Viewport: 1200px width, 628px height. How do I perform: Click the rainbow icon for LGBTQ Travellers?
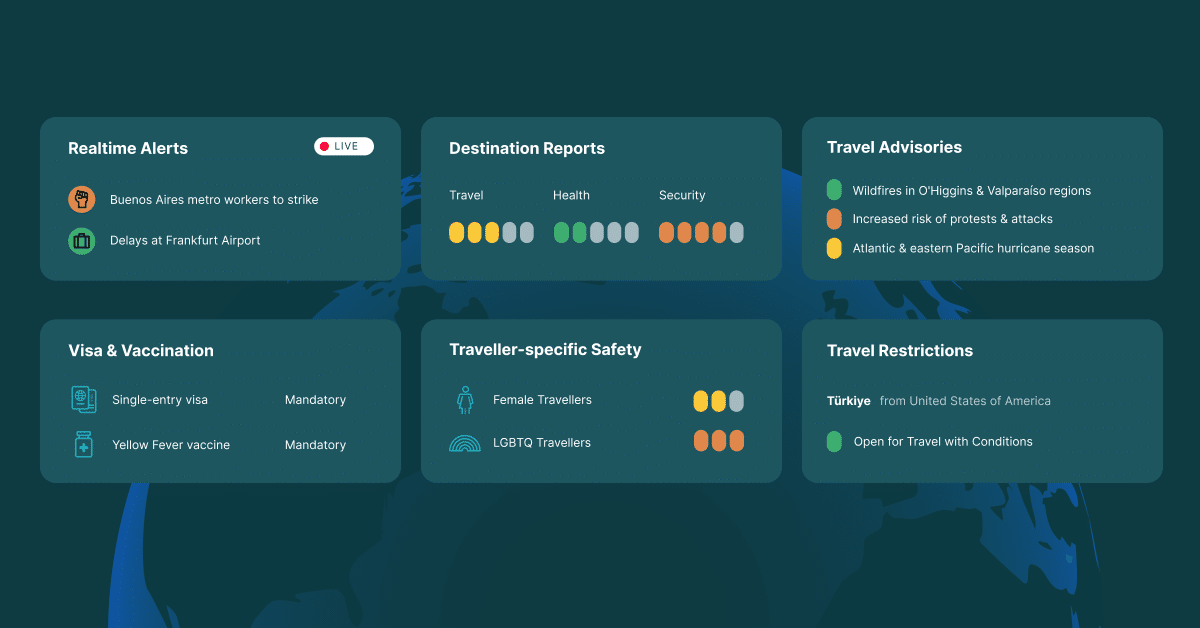click(x=463, y=441)
